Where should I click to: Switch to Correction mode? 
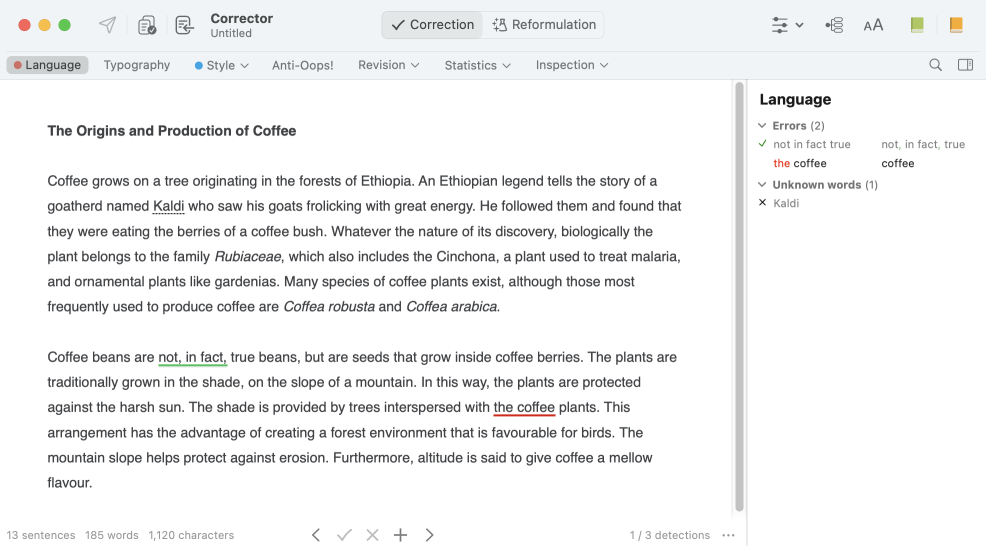tap(432, 25)
